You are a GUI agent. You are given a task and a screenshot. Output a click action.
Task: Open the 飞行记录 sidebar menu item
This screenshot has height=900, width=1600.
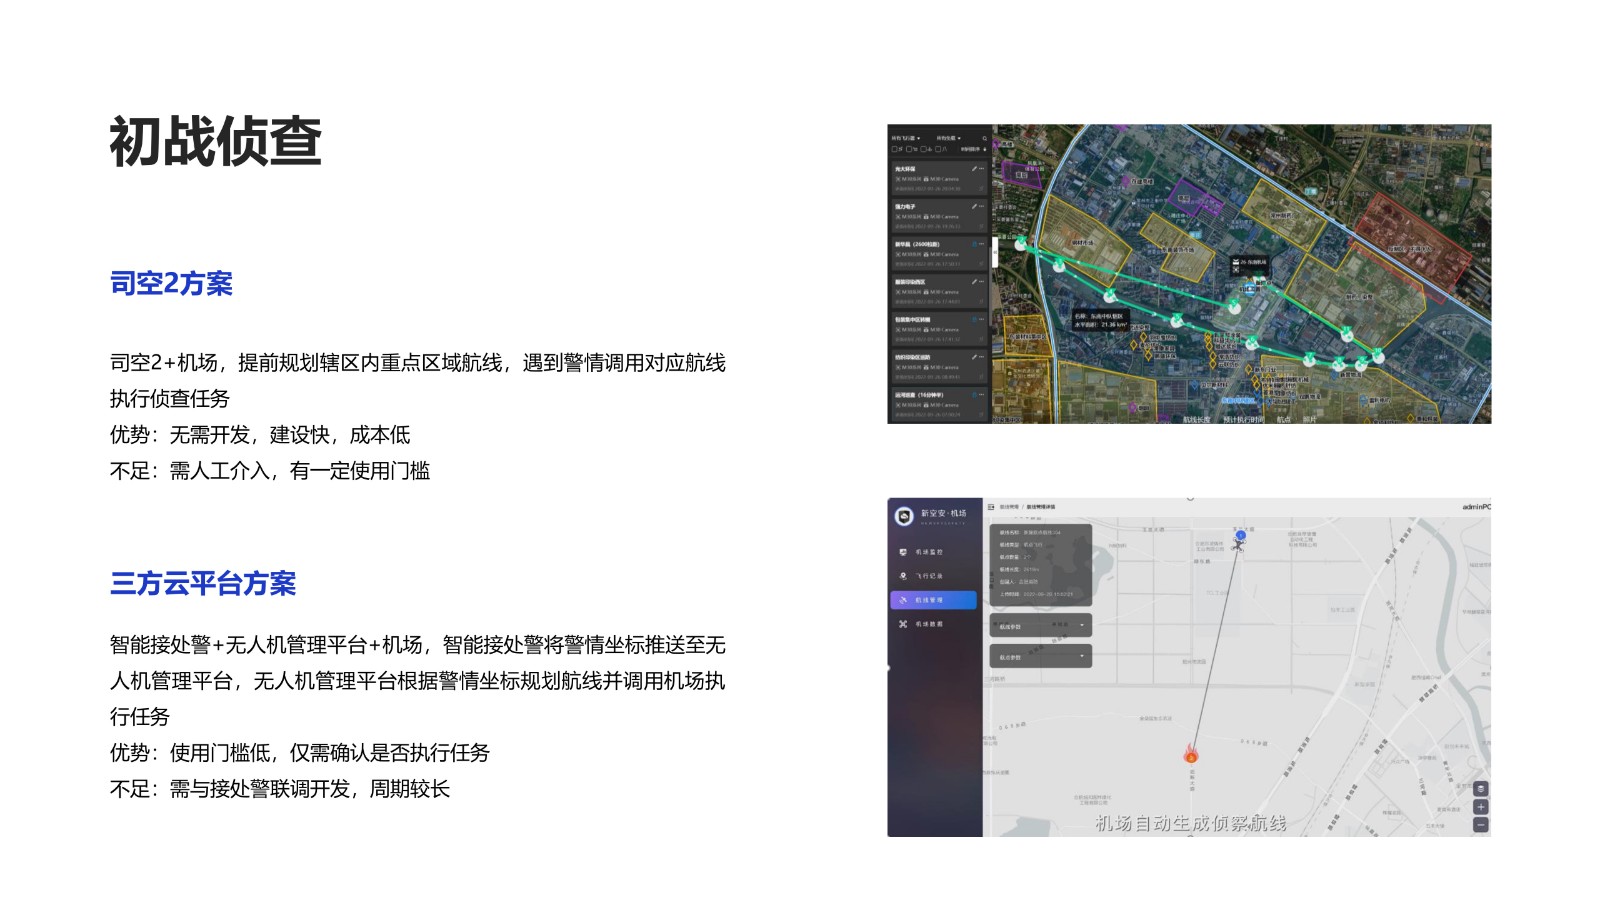click(928, 576)
